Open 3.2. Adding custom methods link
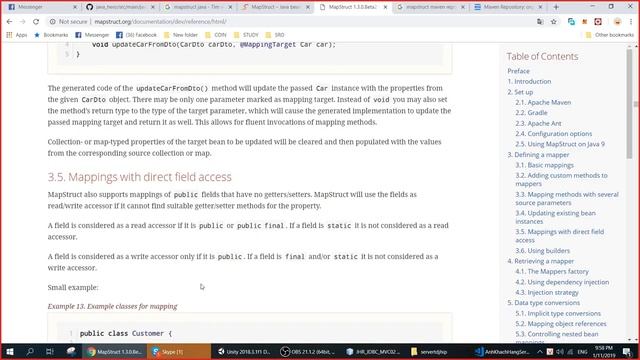Viewport: 640px width, 360px height. tap(561, 180)
